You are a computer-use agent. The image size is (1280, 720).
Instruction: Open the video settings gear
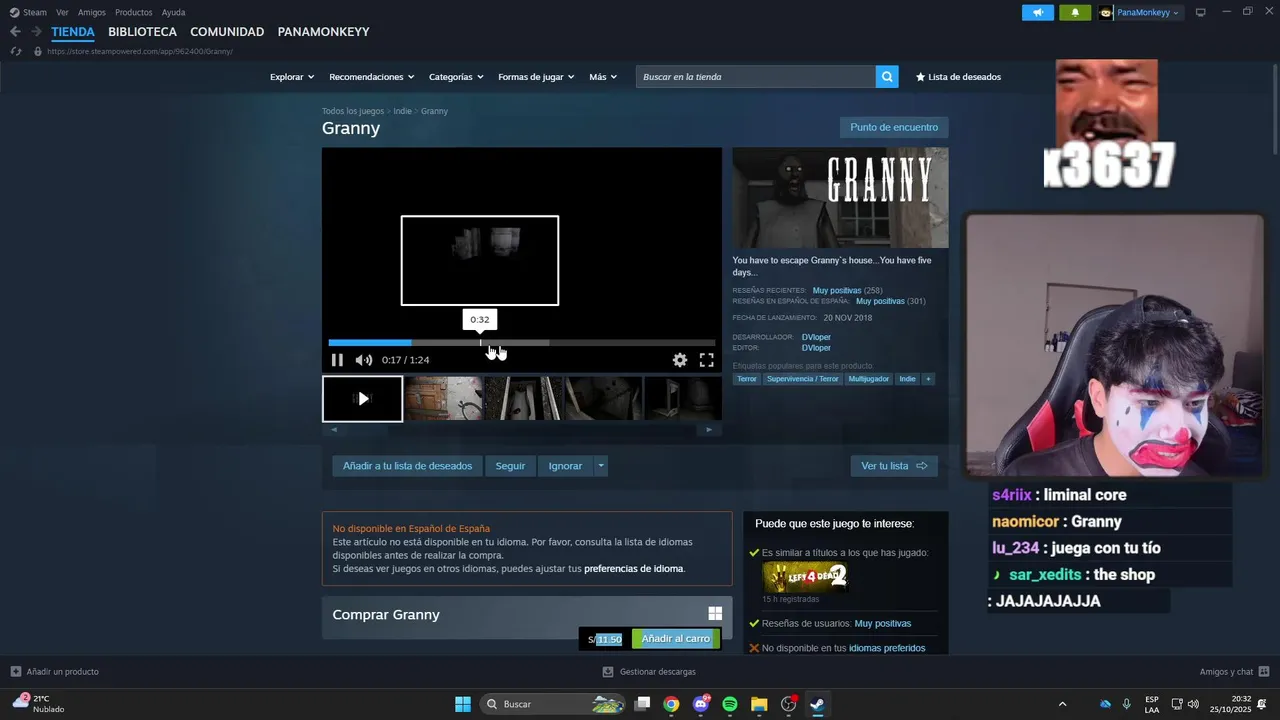coord(680,360)
